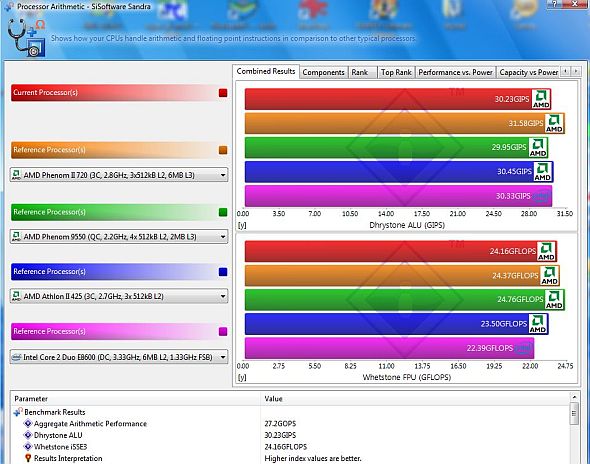Click the Value column header
This screenshot has width=590, height=464.
pyautogui.click(x=415, y=399)
